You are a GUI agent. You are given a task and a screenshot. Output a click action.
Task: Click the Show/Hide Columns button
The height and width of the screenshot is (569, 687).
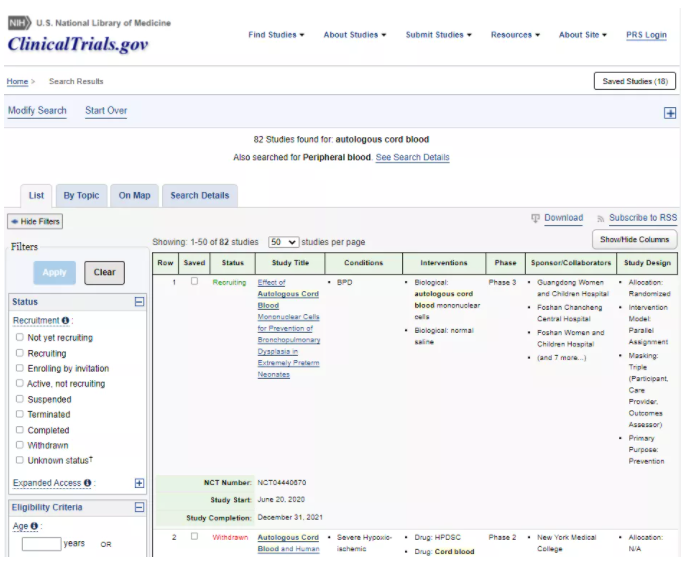click(634, 240)
